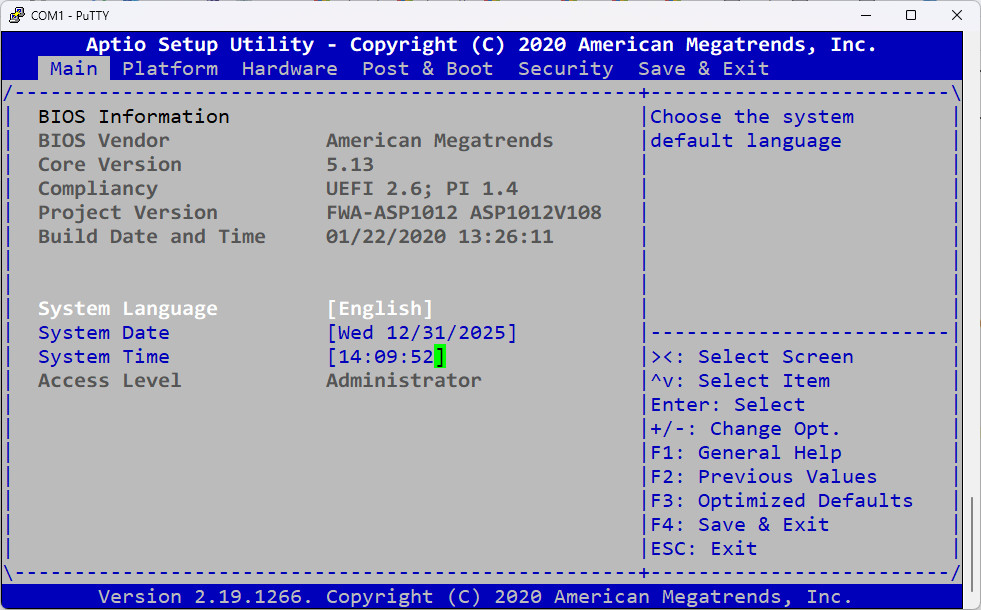
Task: Click the F4: Save & Exit hint
Action: tap(740, 524)
